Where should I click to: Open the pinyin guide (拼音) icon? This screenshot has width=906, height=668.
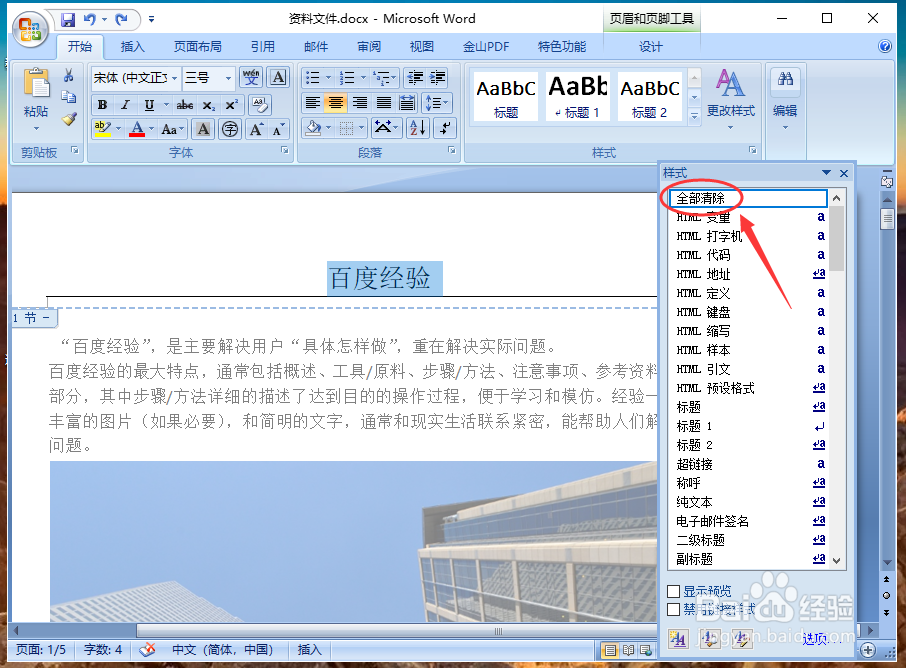coord(250,78)
